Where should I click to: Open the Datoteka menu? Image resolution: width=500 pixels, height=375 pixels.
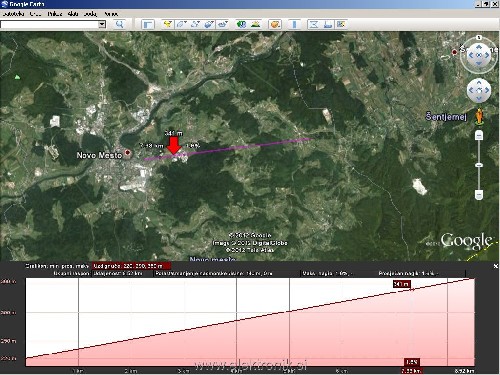click(x=13, y=14)
